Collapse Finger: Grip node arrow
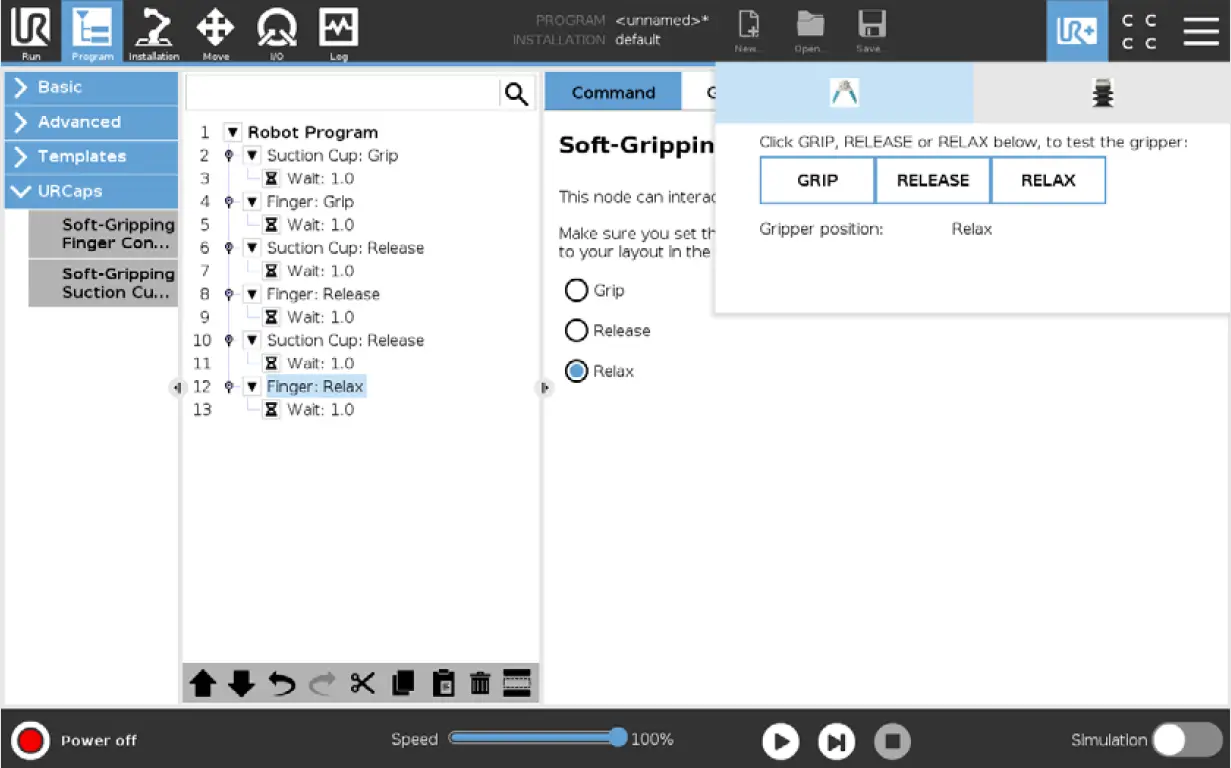This screenshot has width=1231, height=768. pyautogui.click(x=252, y=202)
